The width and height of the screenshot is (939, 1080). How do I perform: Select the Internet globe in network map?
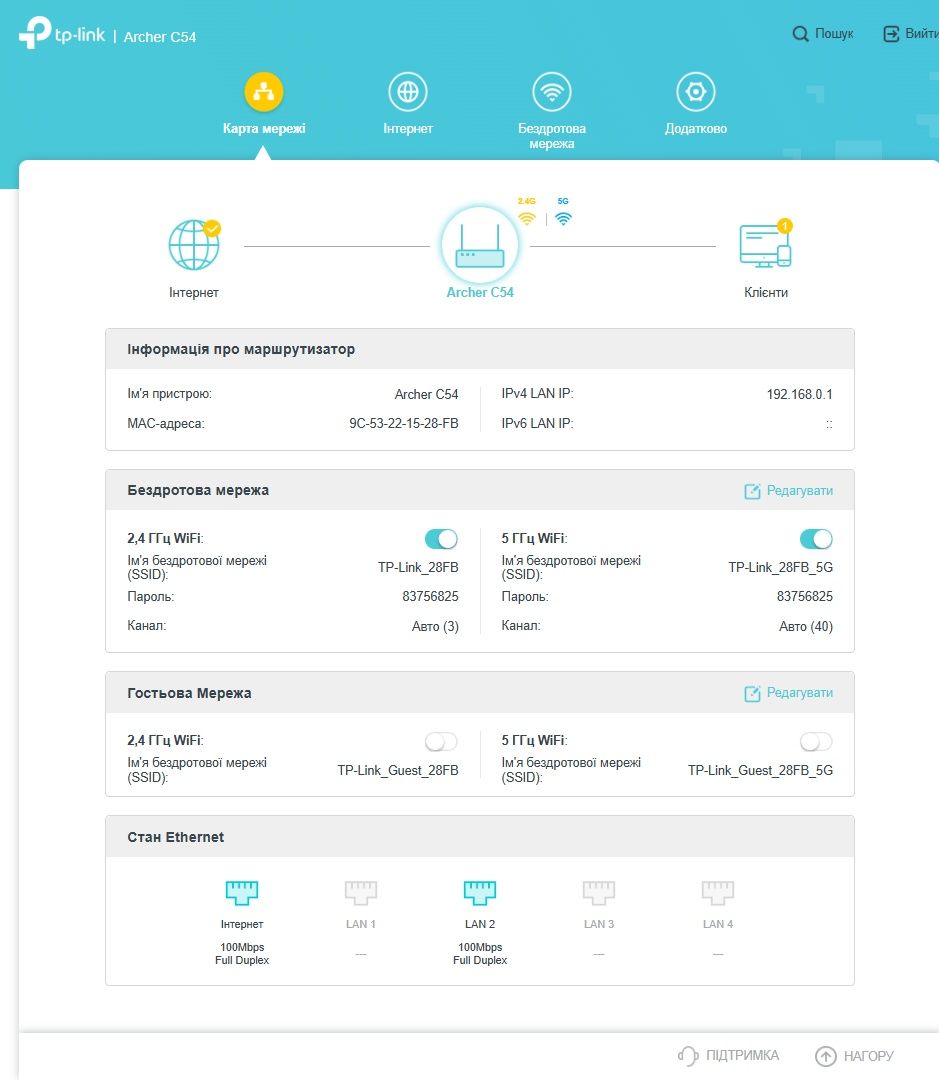(194, 245)
